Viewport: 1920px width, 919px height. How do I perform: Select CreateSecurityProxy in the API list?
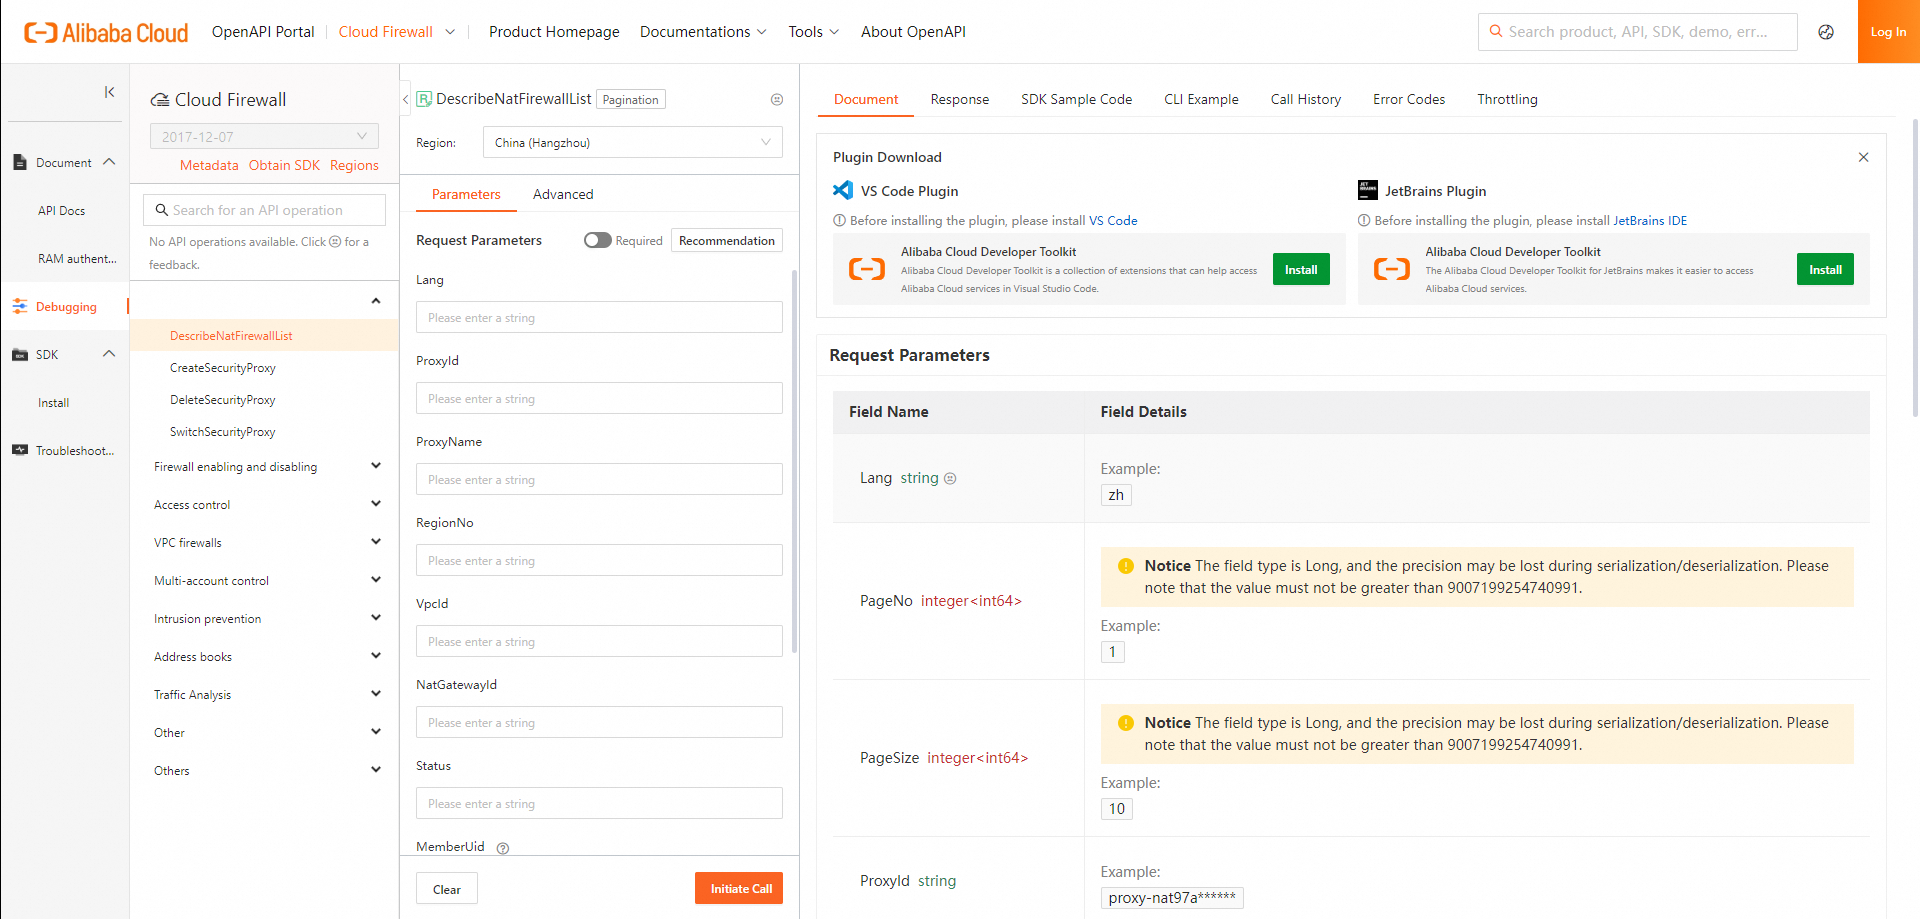coord(223,368)
